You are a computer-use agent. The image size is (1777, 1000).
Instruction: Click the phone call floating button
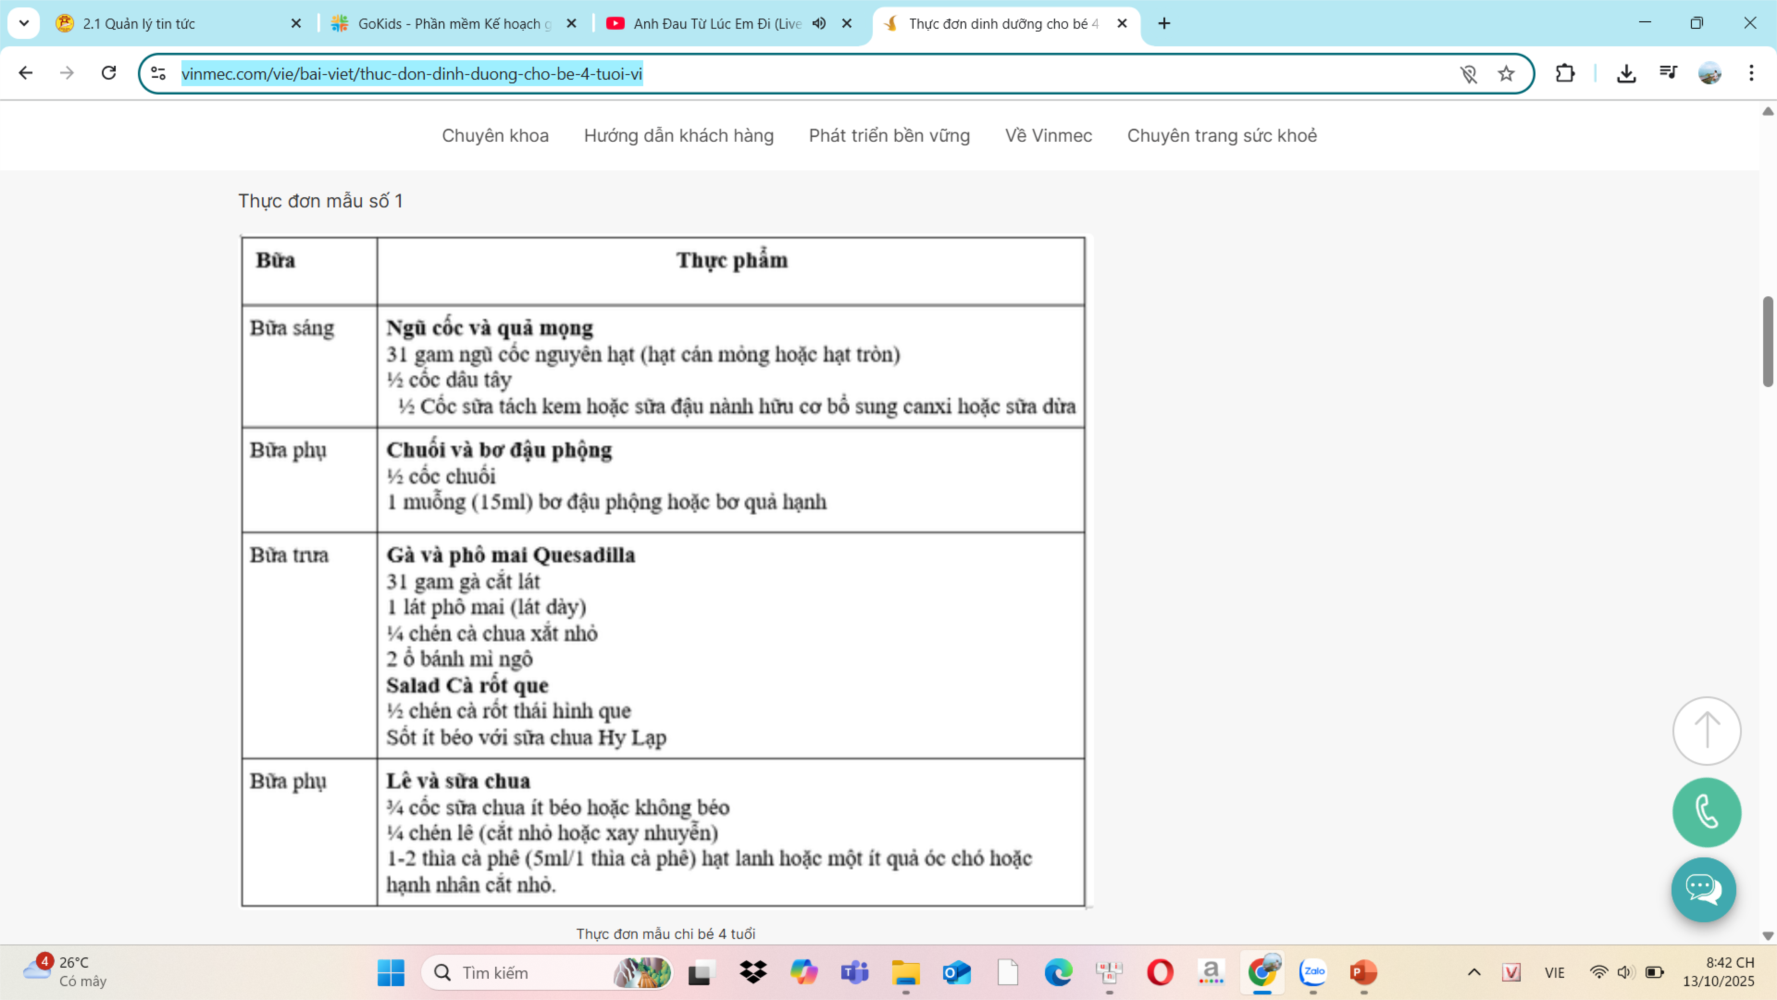coord(1706,812)
